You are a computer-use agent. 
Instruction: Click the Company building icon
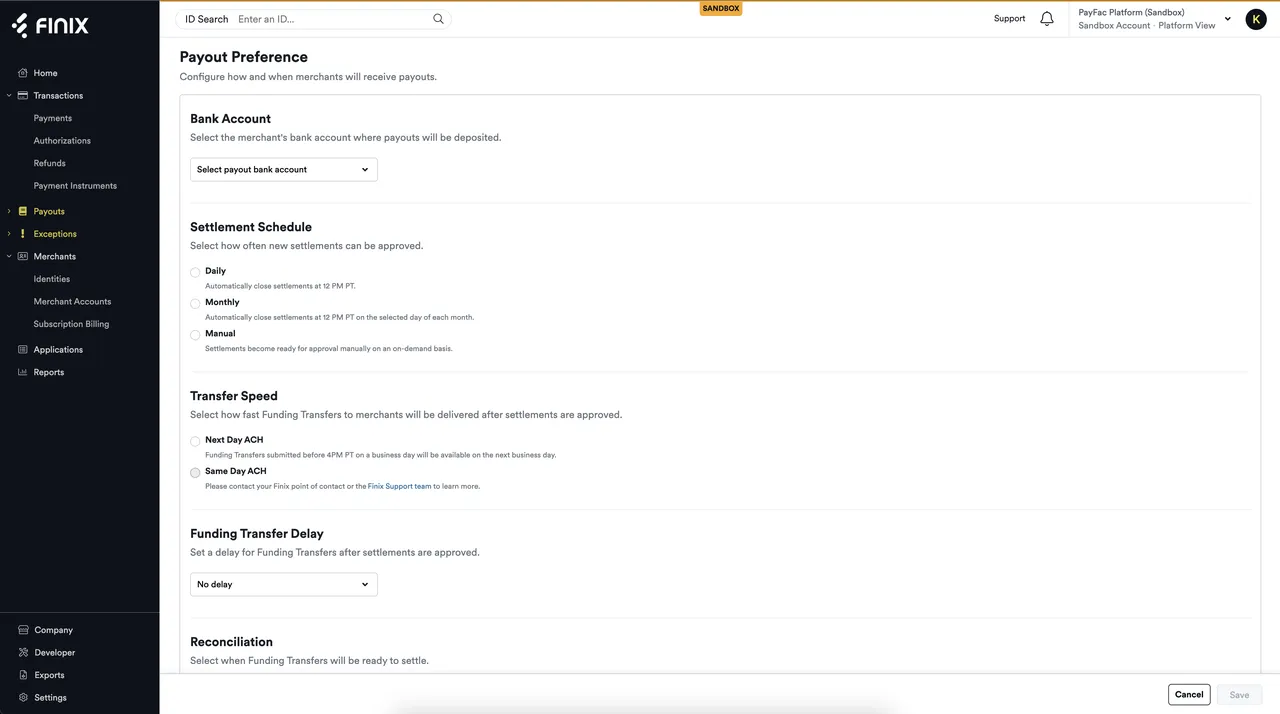point(23,630)
